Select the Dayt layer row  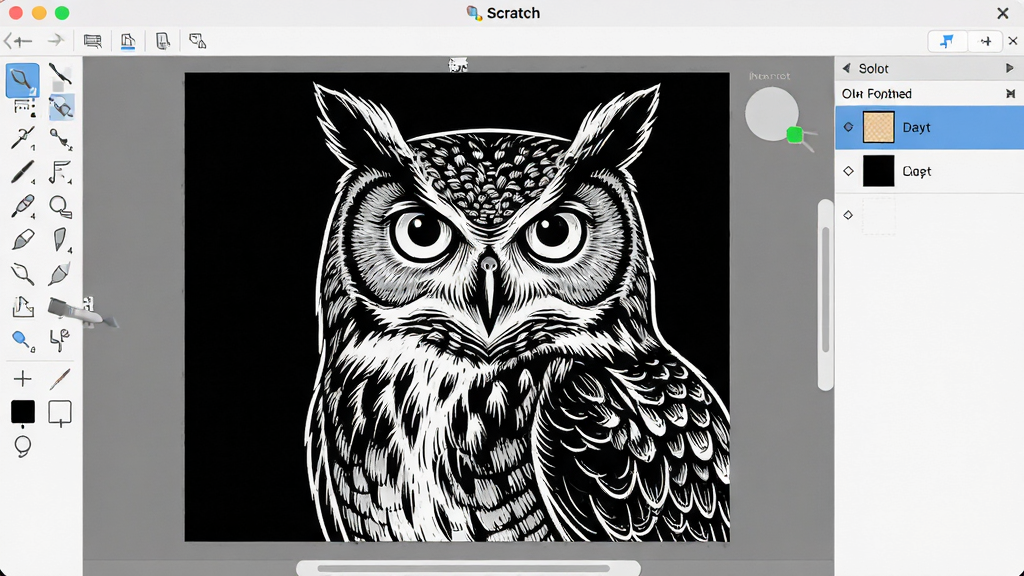click(929, 127)
